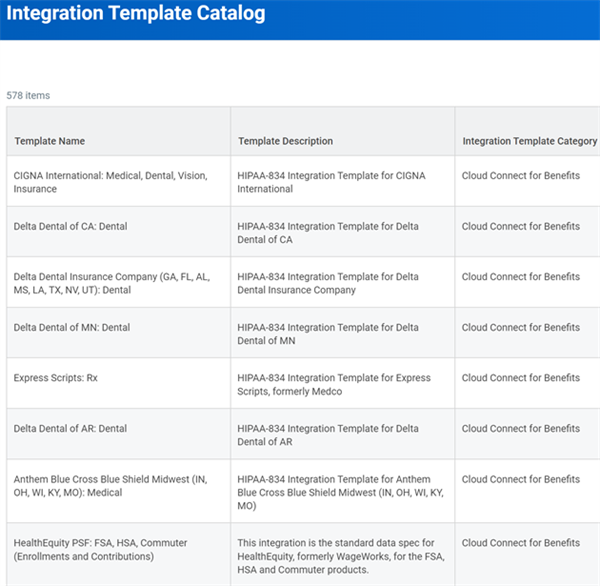Click Cloud Connect for Benefits in Delta Dental Insurance Company row
This screenshot has height=586, width=600.
click(520, 277)
